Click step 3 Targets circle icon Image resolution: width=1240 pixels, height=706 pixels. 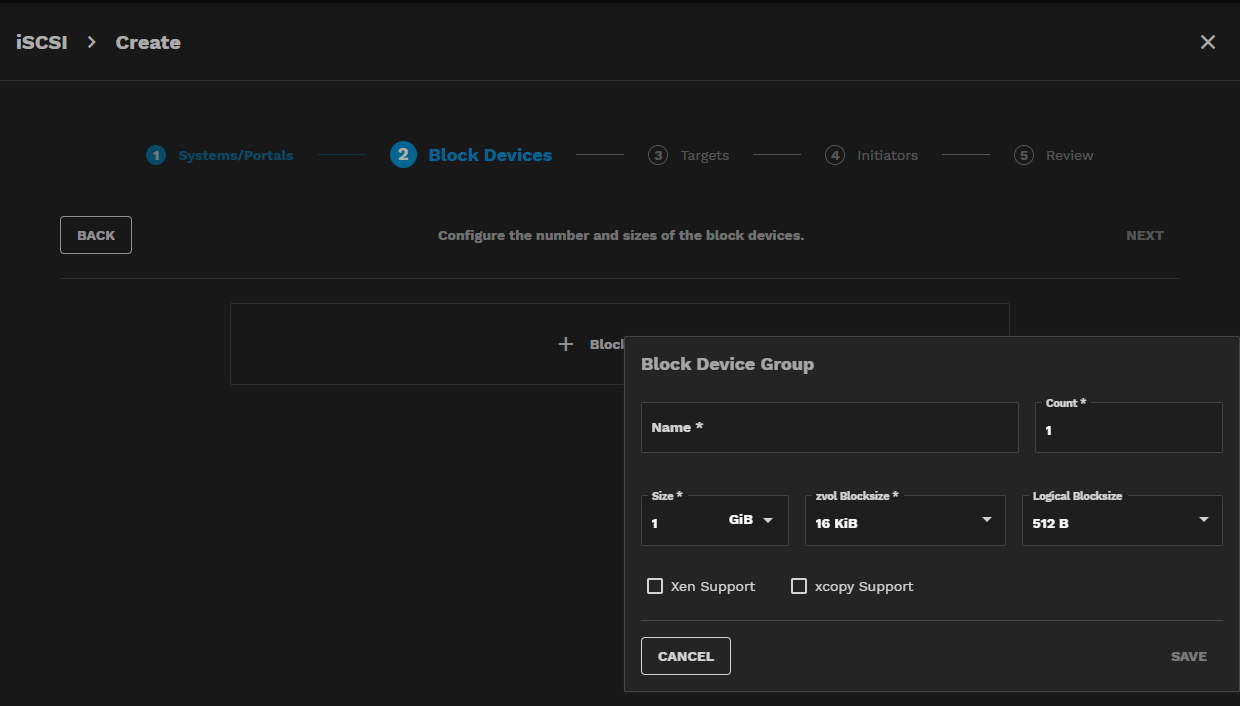(x=658, y=155)
